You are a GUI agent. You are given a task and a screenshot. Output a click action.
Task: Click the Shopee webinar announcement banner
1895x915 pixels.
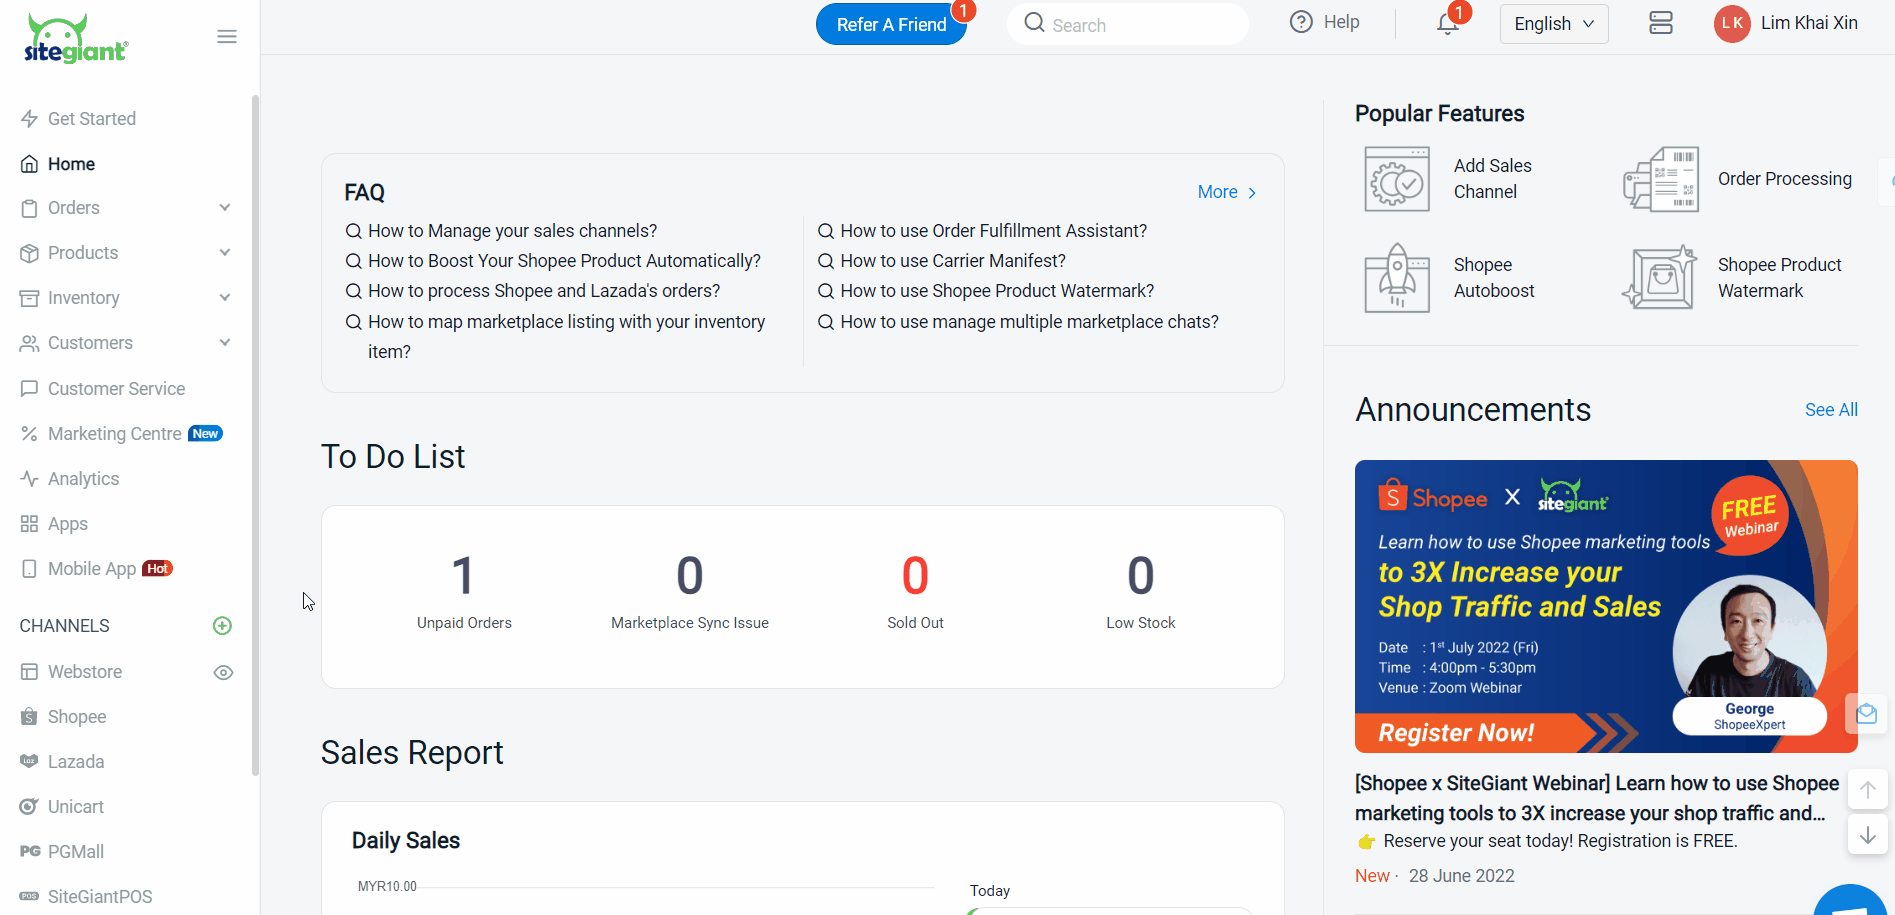pyautogui.click(x=1606, y=606)
